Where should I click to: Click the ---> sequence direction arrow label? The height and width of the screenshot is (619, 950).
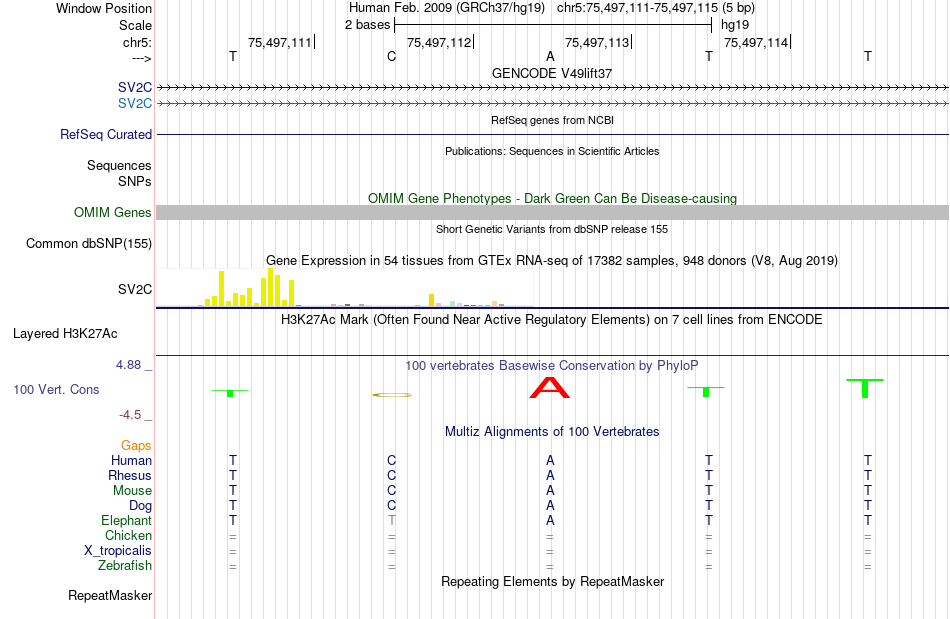point(141,58)
